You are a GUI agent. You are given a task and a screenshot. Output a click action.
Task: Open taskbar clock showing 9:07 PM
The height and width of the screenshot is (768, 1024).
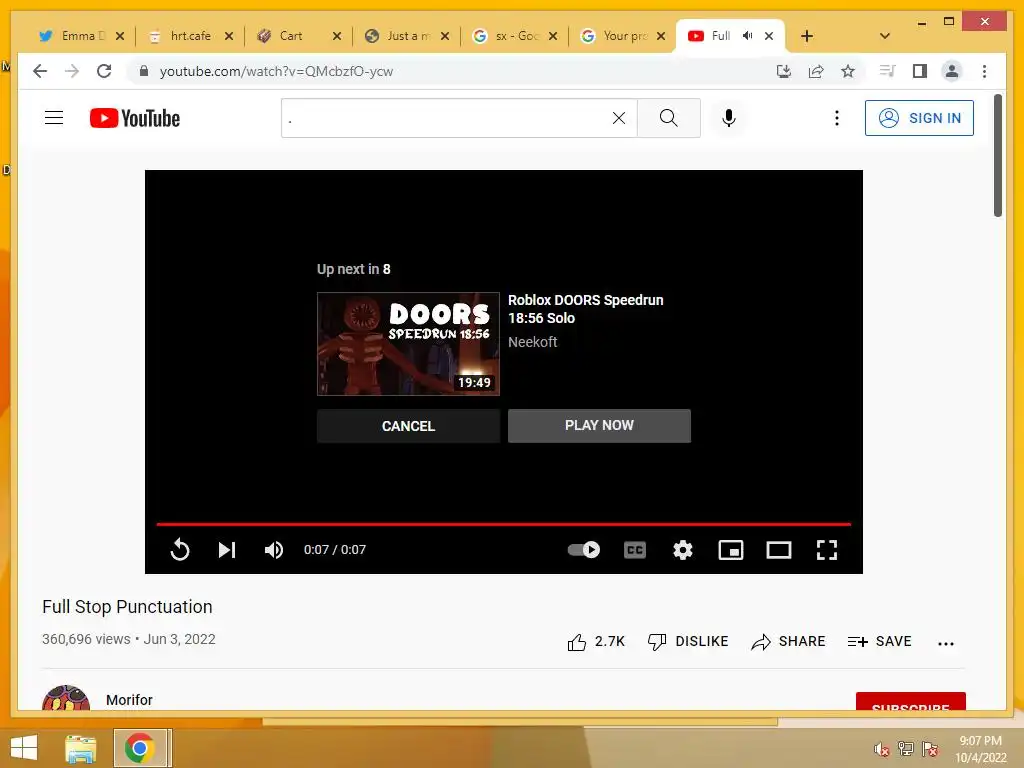[980, 749]
